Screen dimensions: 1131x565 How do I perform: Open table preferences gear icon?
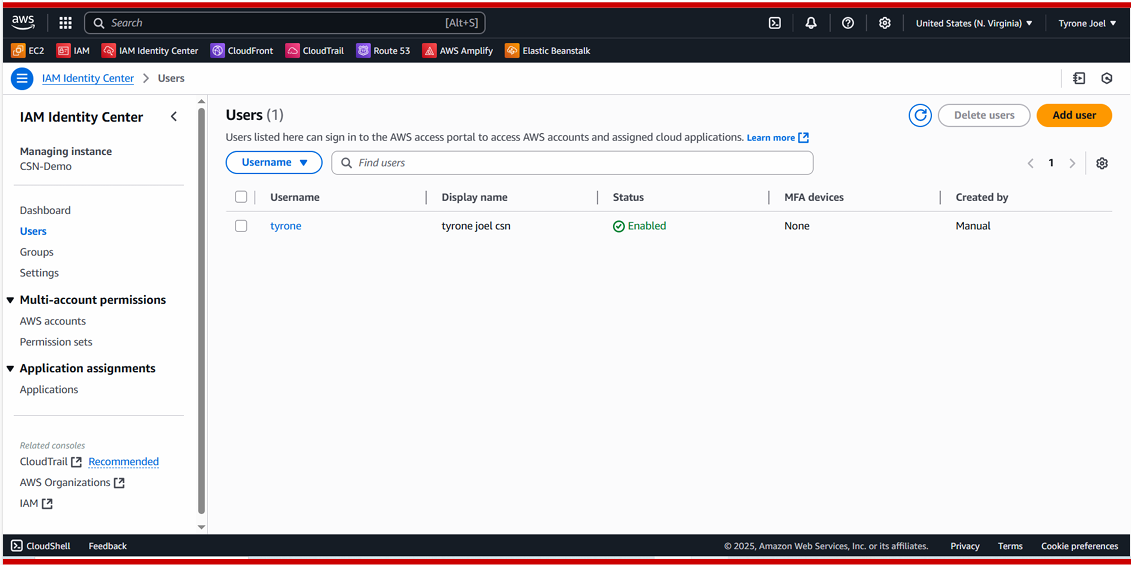(x=1102, y=163)
